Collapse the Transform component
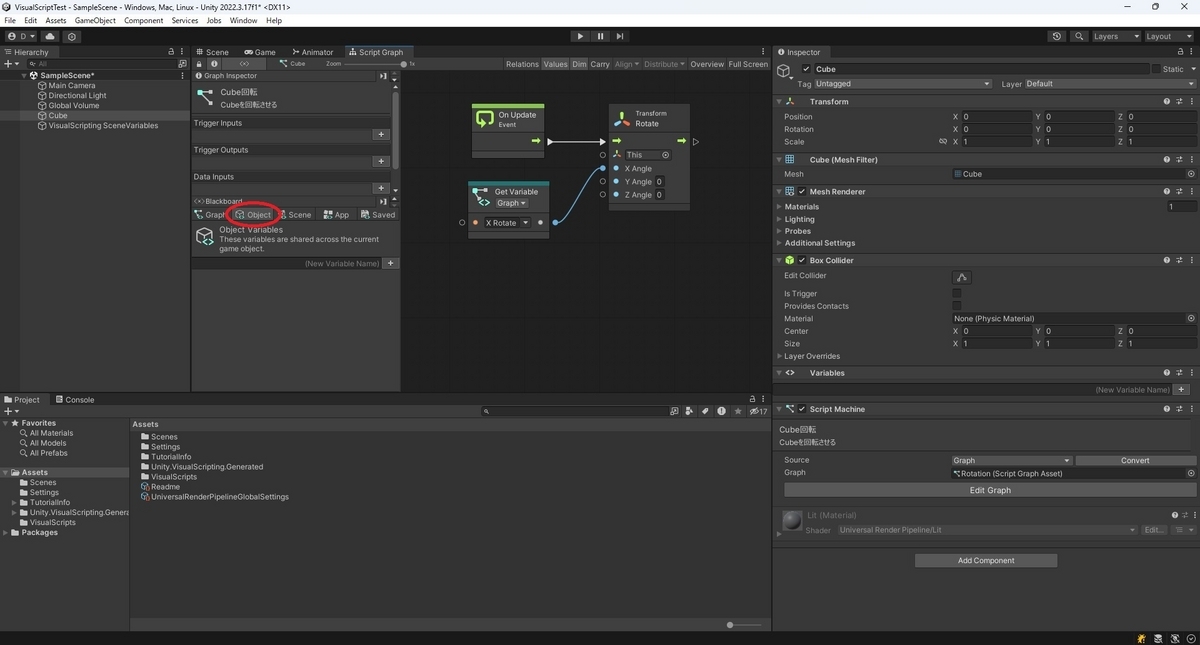The width and height of the screenshot is (1200, 645). [780, 101]
